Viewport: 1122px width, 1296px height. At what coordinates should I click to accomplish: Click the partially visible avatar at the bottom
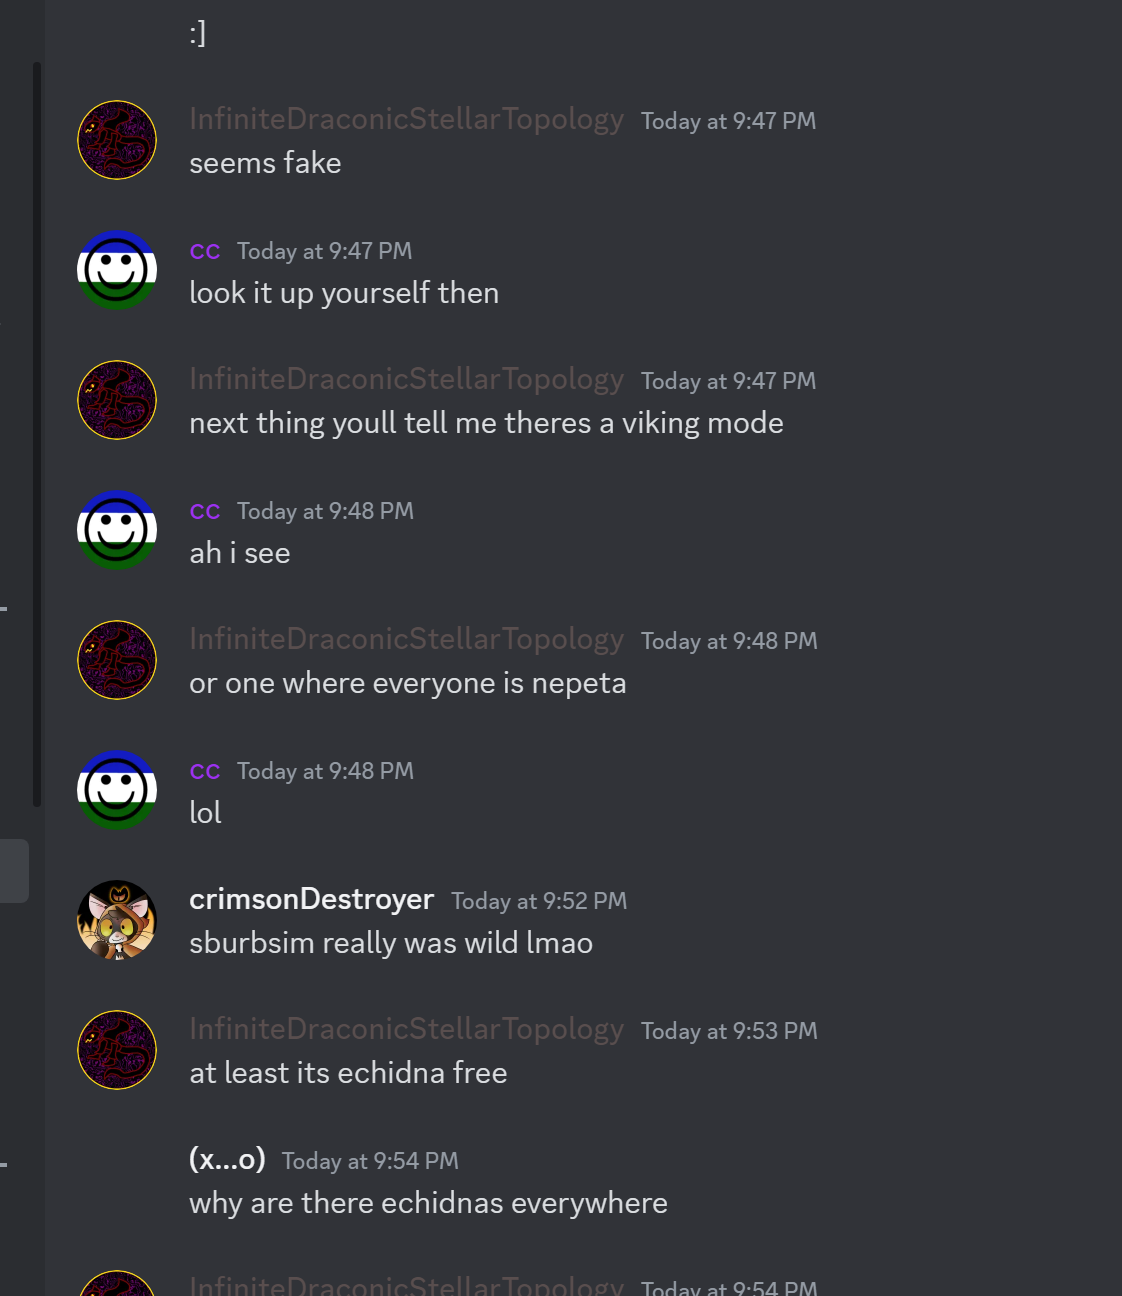point(117,1283)
